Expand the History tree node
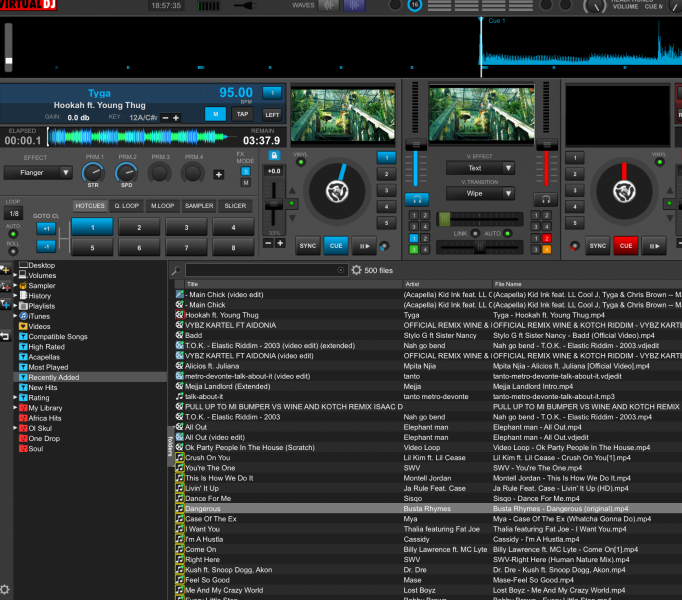This screenshot has height=600, width=682. [15, 296]
